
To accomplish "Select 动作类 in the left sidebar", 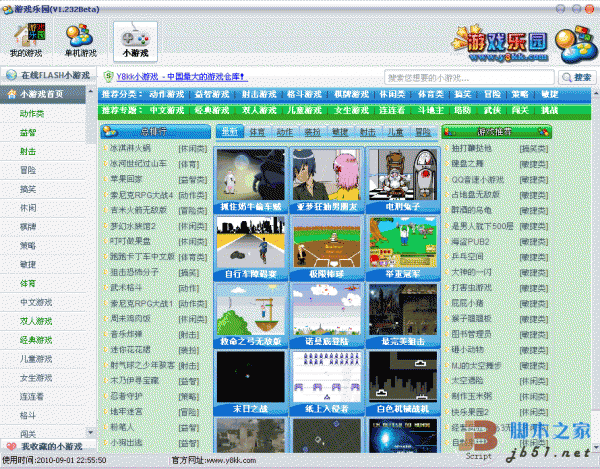I will [32, 114].
